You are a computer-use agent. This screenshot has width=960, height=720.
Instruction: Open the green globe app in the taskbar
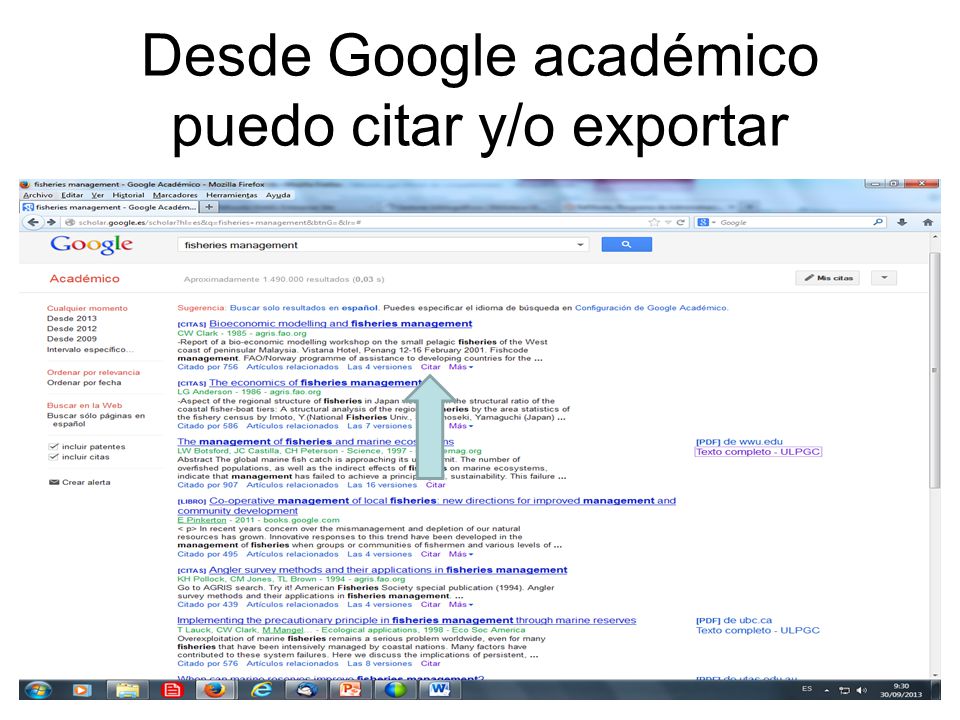tap(396, 690)
